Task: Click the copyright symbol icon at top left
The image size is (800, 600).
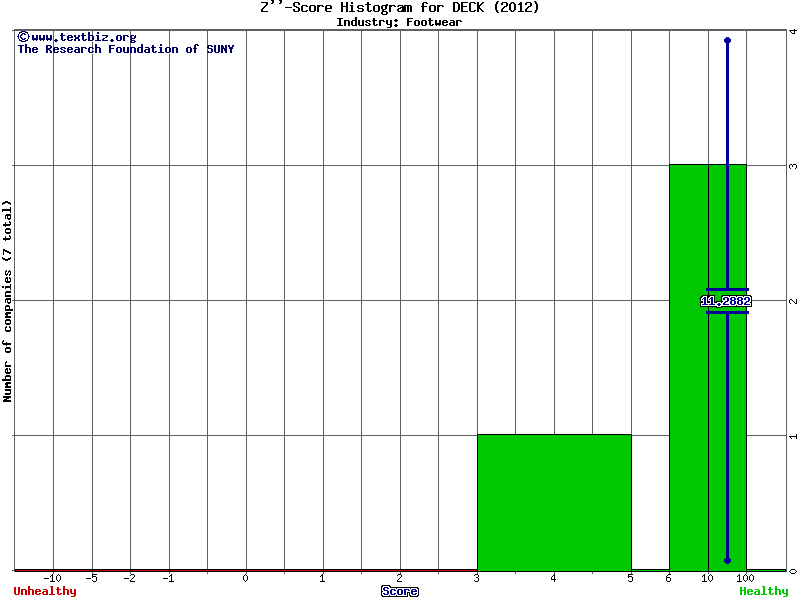Action: click(23, 37)
